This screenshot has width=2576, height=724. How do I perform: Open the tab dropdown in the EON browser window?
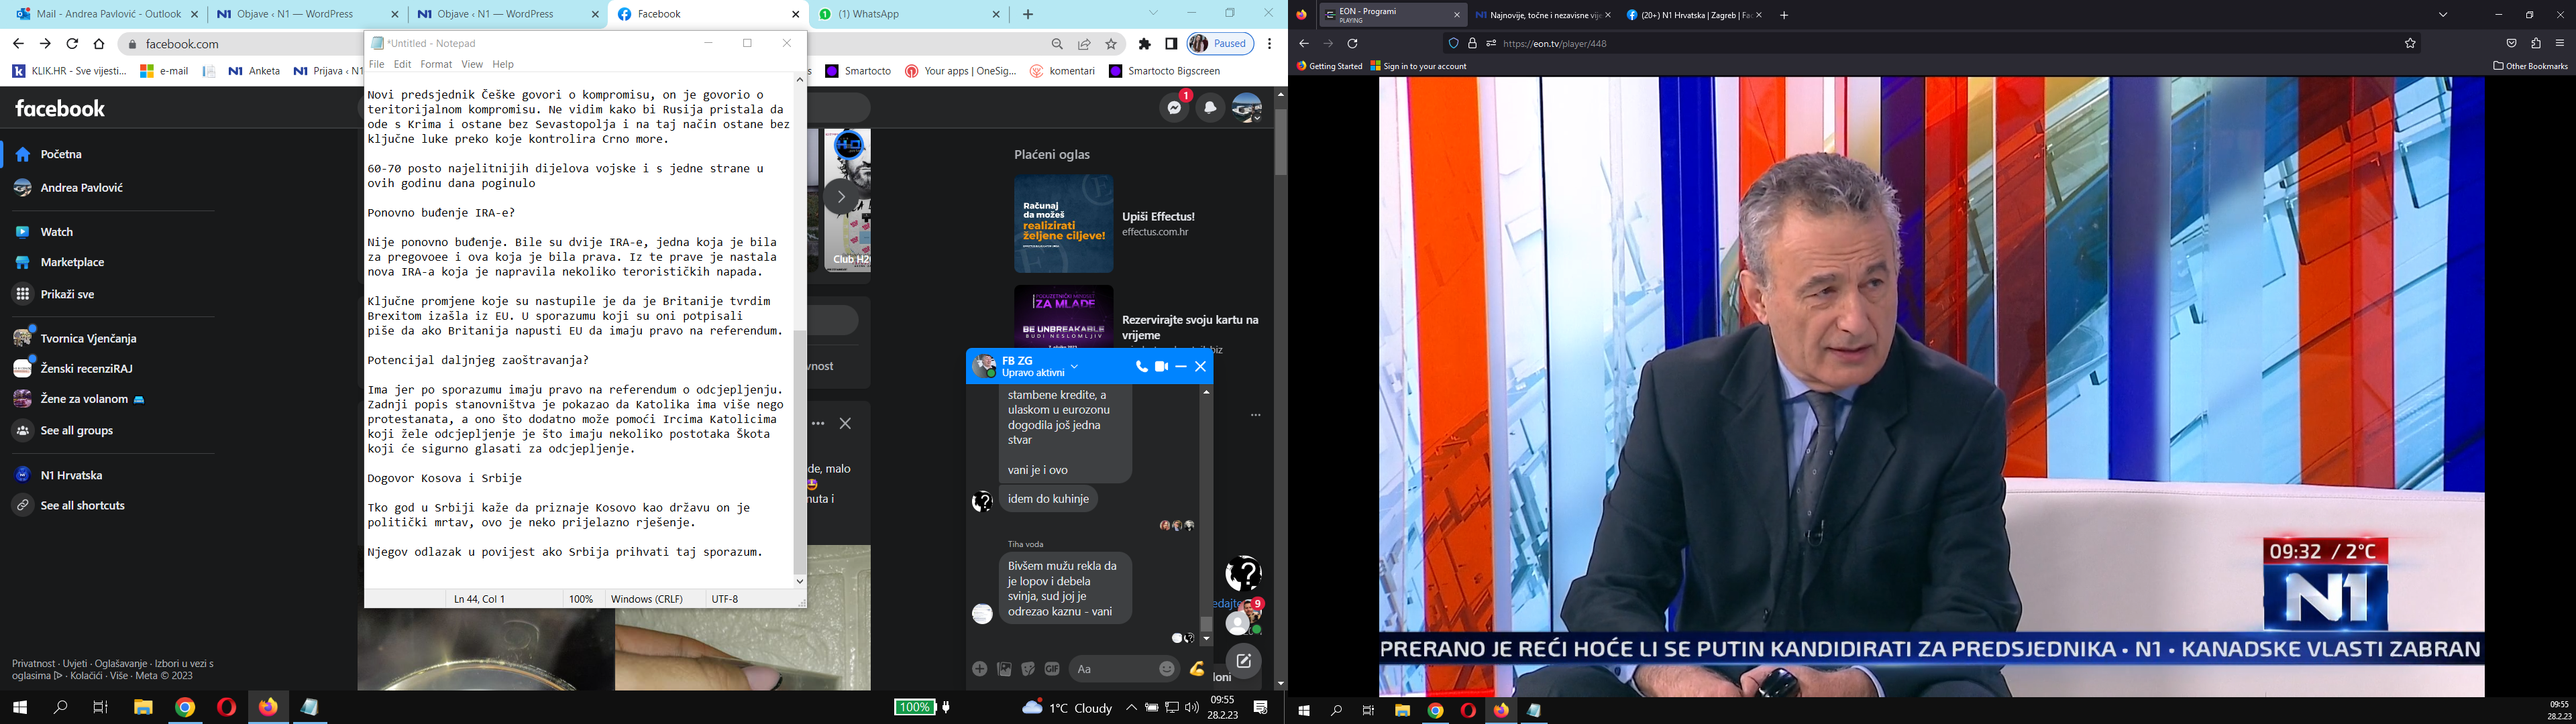pos(2444,15)
